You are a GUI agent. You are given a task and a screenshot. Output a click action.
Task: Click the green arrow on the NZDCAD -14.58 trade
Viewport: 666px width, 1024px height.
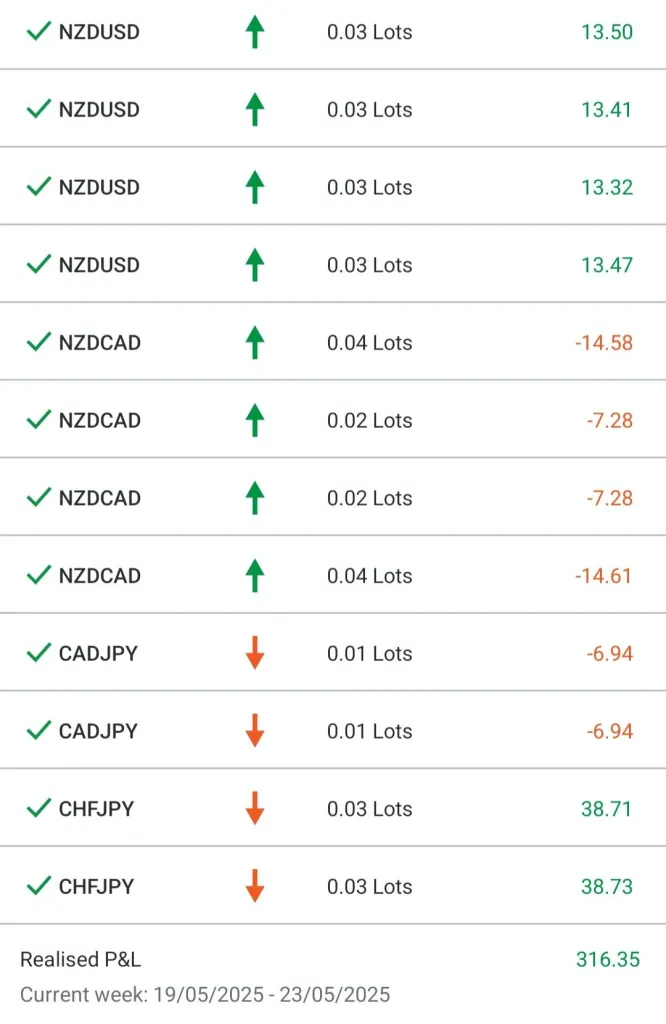point(255,343)
